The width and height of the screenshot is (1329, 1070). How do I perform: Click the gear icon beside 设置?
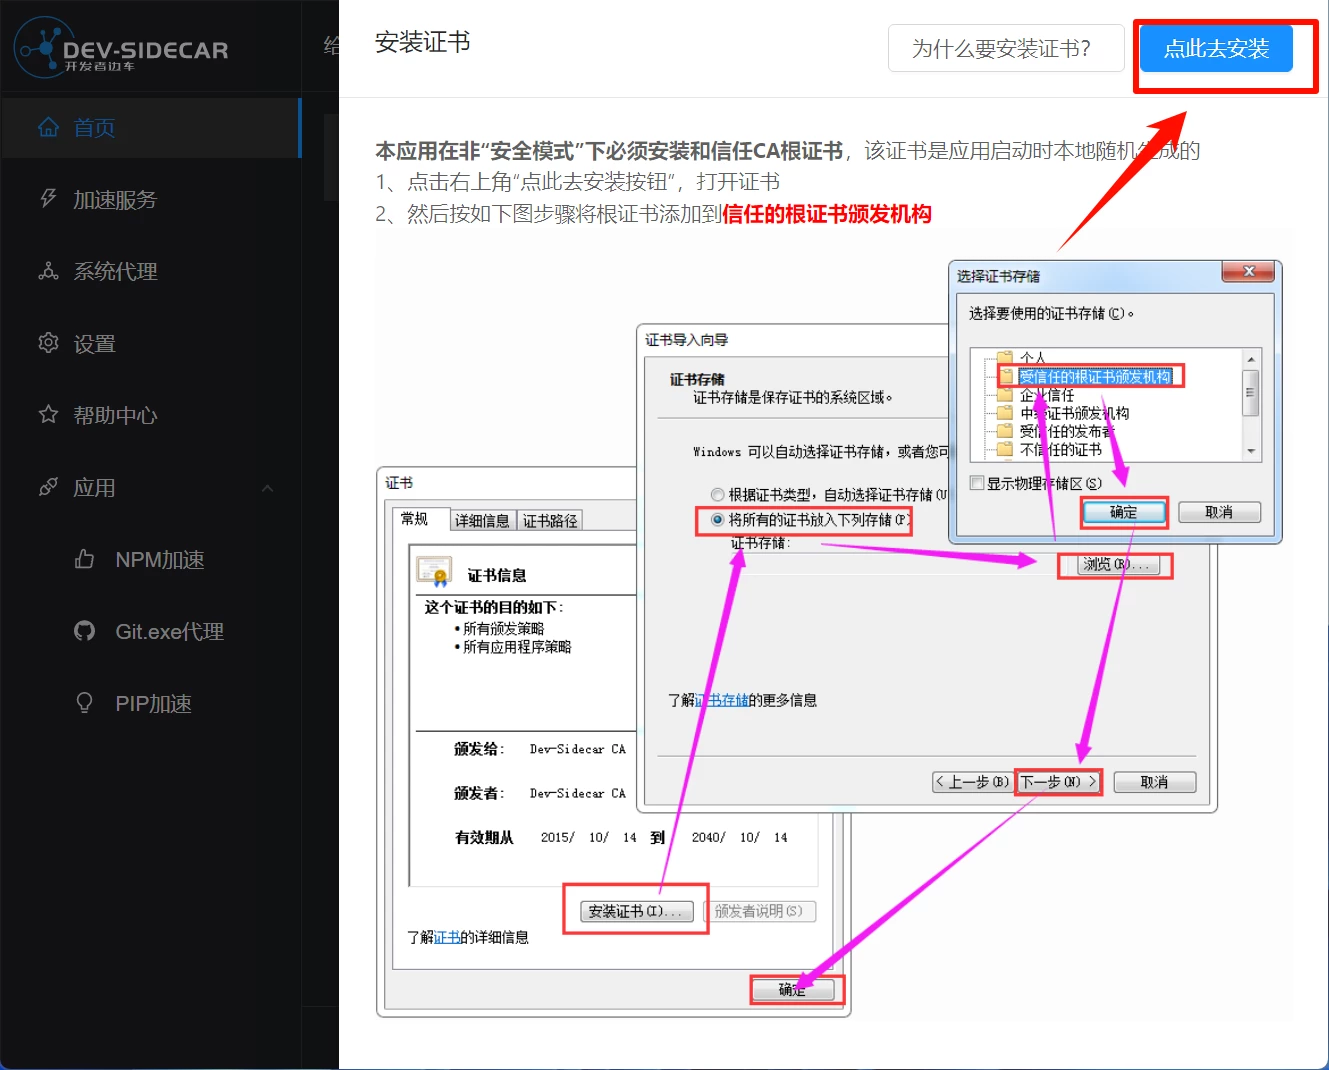point(48,343)
